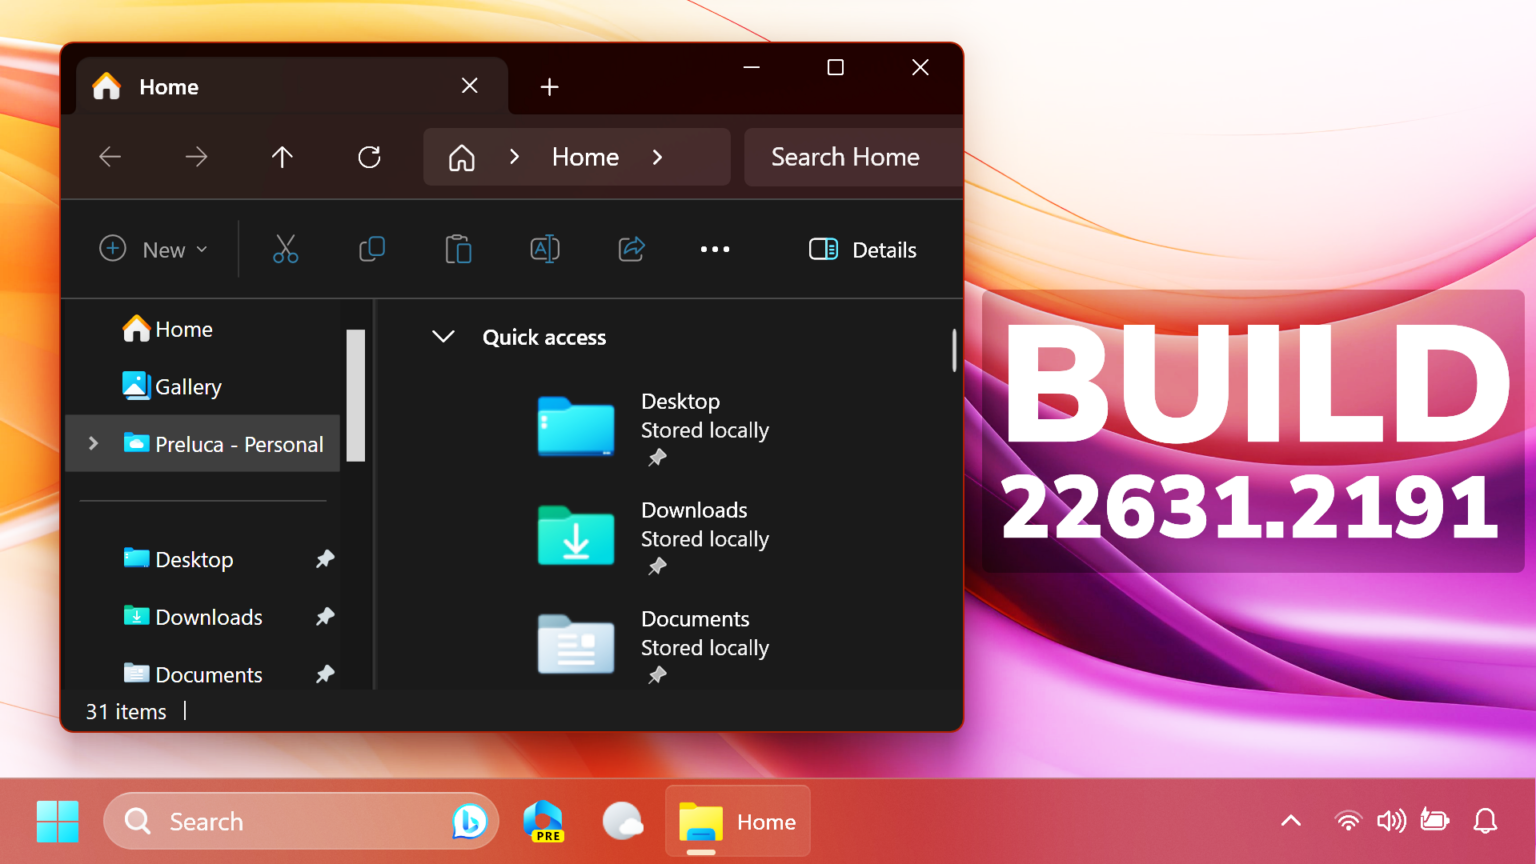Image resolution: width=1536 pixels, height=864 pixels.
Task: Add a new File Explorer tab
Action: [x=549, y=87]
